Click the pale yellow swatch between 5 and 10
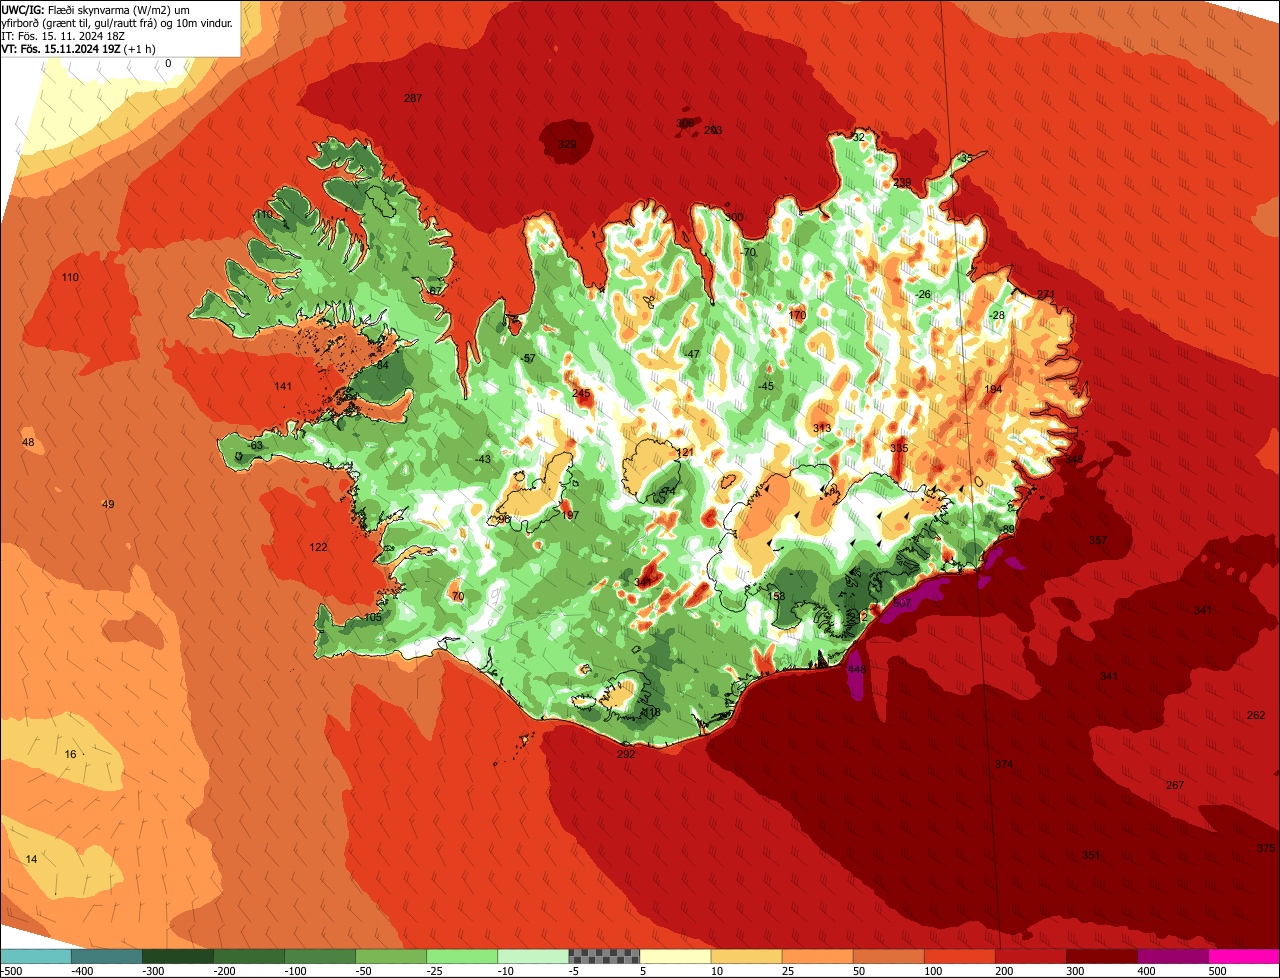Viewport: 1280px width, 978px height. [675, 956]
